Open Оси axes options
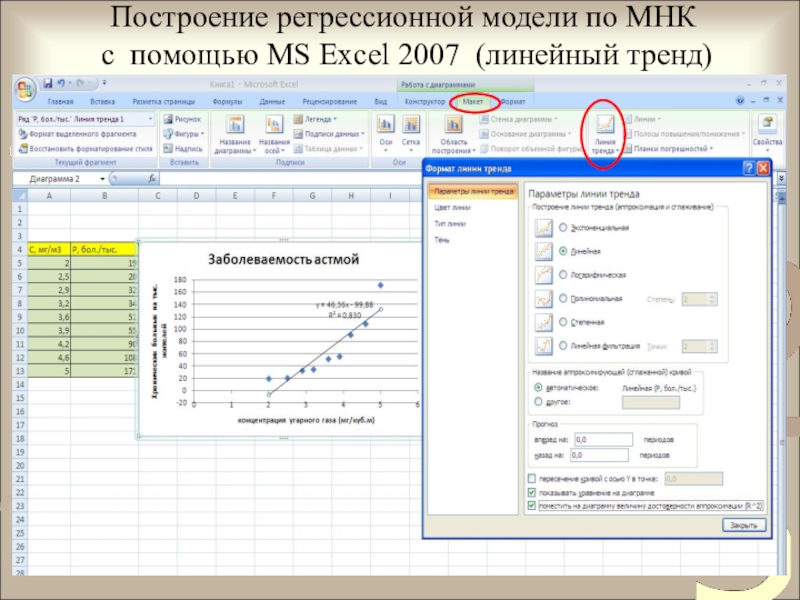 point(385,134)
